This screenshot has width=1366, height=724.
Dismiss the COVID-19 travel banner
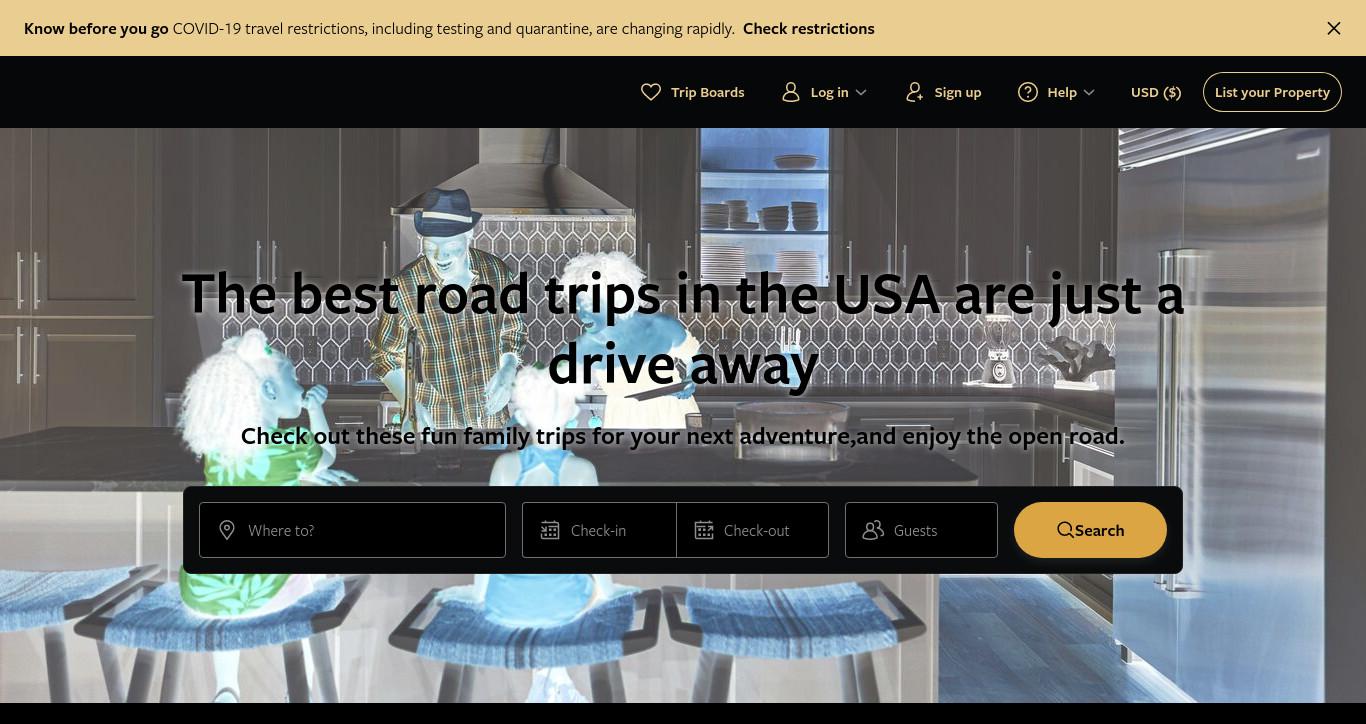tap(1334, 28)
